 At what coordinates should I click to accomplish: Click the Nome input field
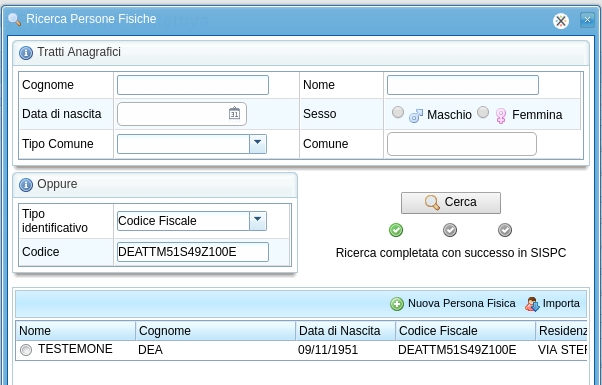point(463,85)
